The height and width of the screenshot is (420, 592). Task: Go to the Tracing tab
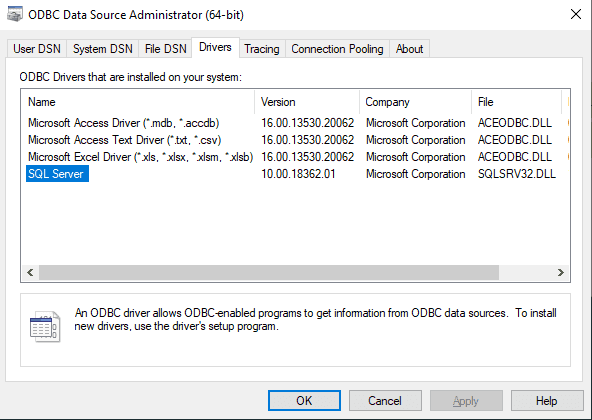262,49
